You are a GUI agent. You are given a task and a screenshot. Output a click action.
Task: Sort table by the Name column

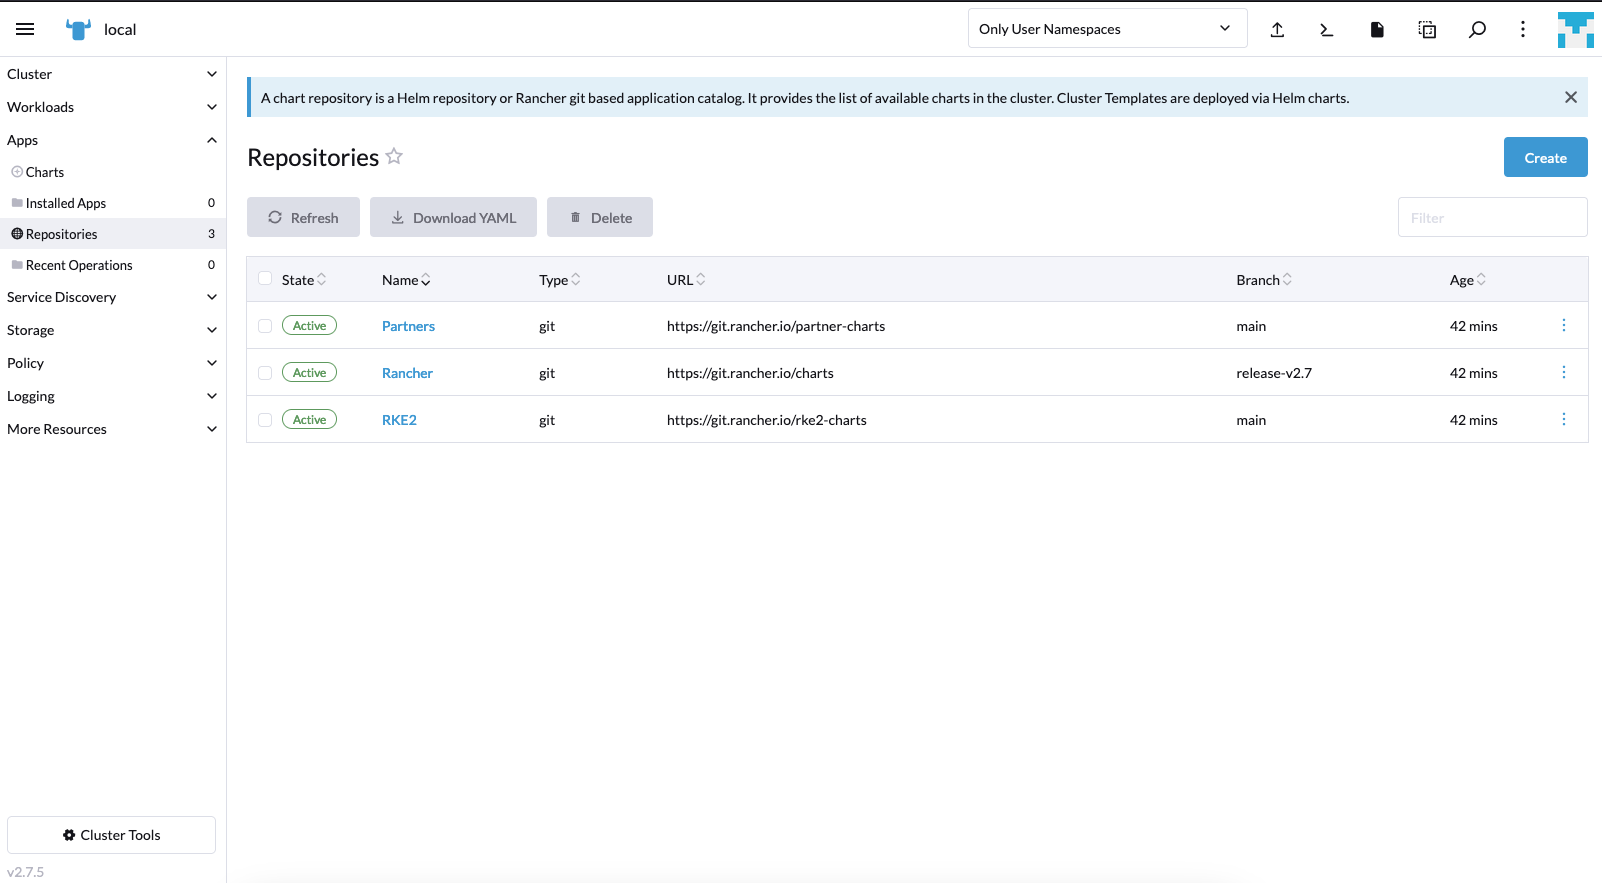pyautogui.click(x=406, y=280)
